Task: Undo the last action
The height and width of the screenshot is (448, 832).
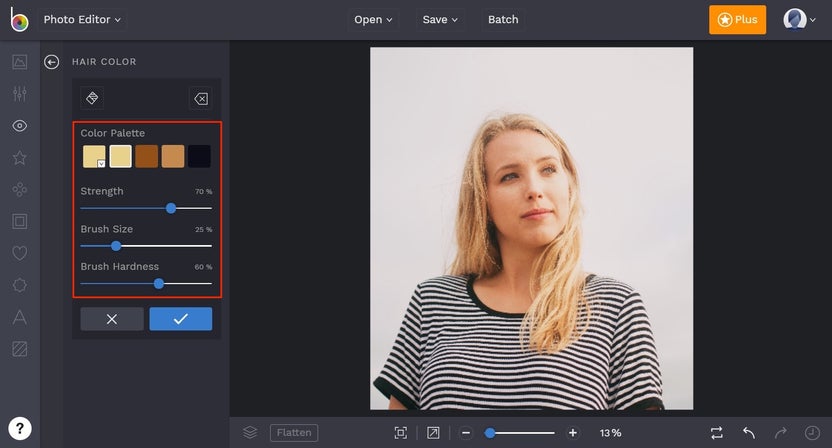Action: pyautogui.click(x=749, y=433)
